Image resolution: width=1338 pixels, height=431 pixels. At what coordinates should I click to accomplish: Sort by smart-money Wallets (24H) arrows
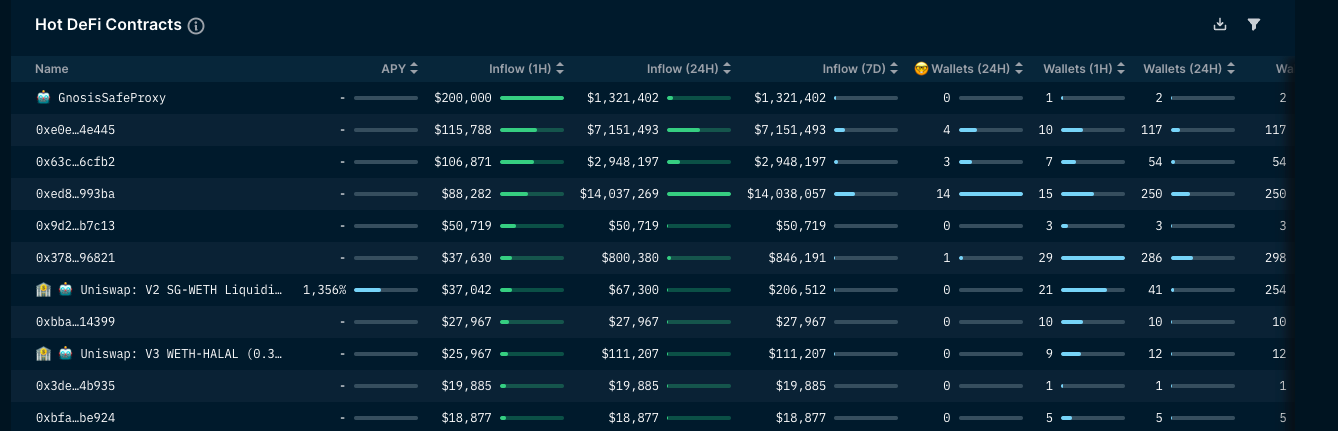click(1018, 69)
